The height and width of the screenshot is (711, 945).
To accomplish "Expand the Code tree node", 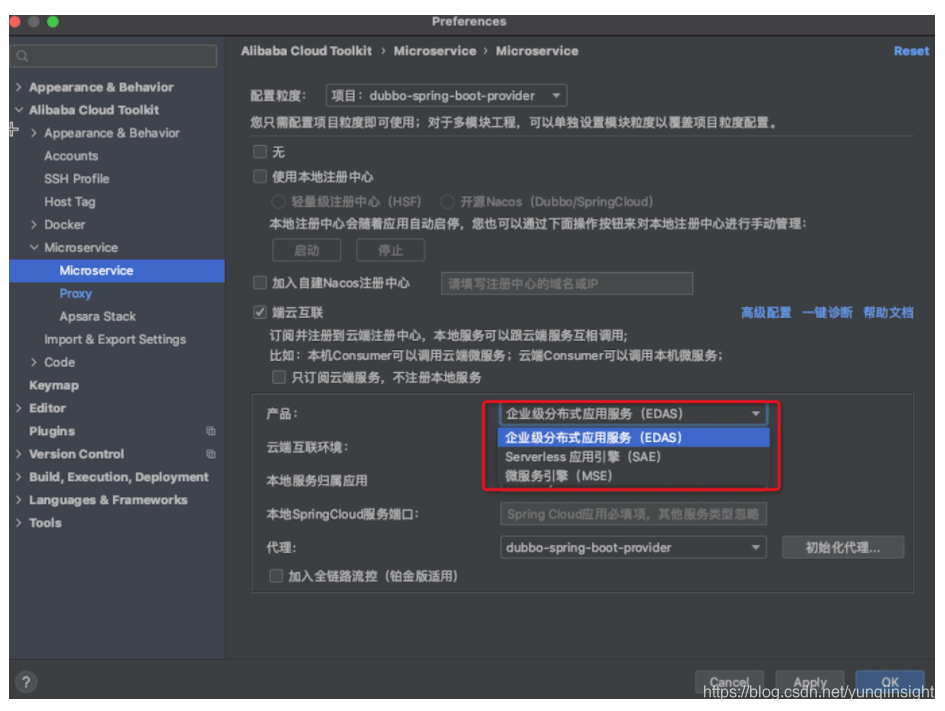I will tap(34, 362).
